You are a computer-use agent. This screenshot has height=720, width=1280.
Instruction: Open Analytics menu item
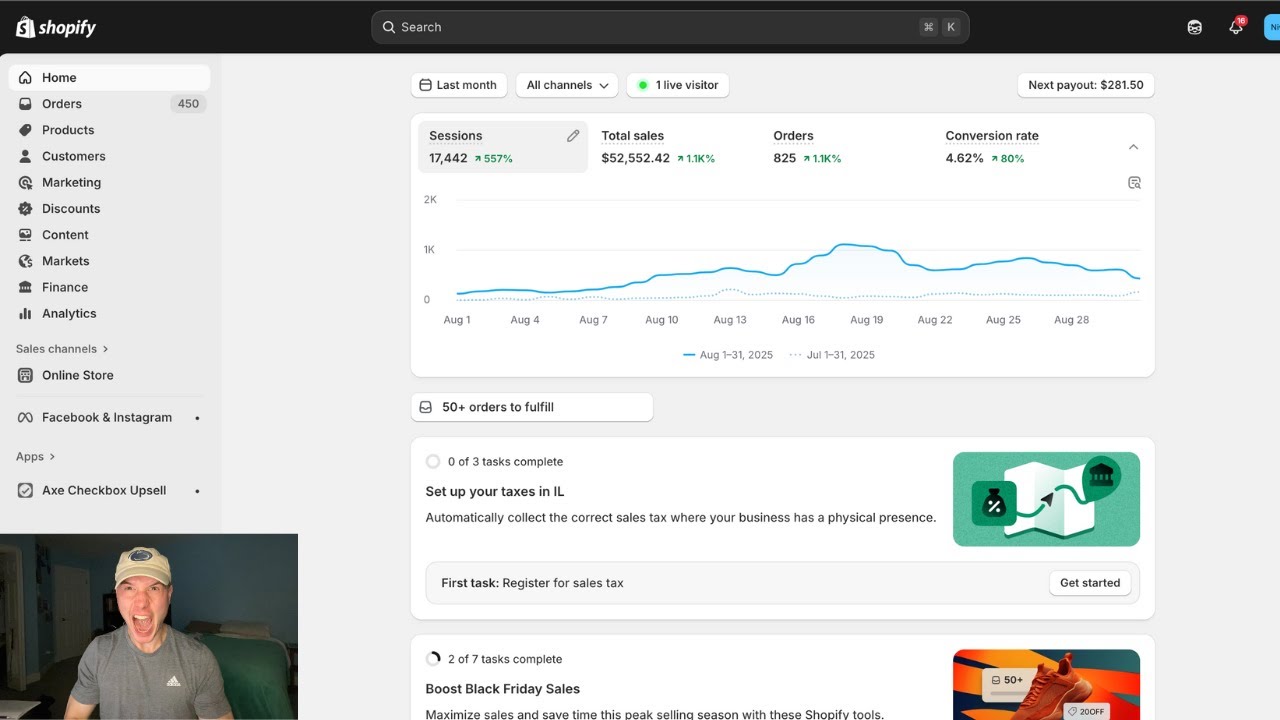(109, 313)
